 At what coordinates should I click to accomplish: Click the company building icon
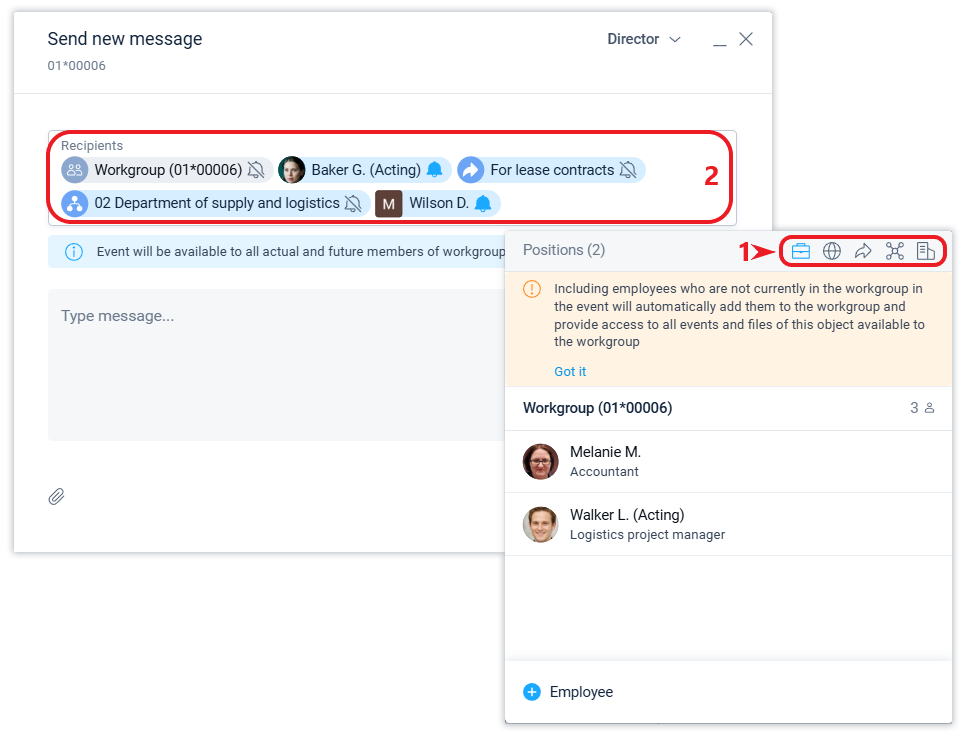click(925, 251)
